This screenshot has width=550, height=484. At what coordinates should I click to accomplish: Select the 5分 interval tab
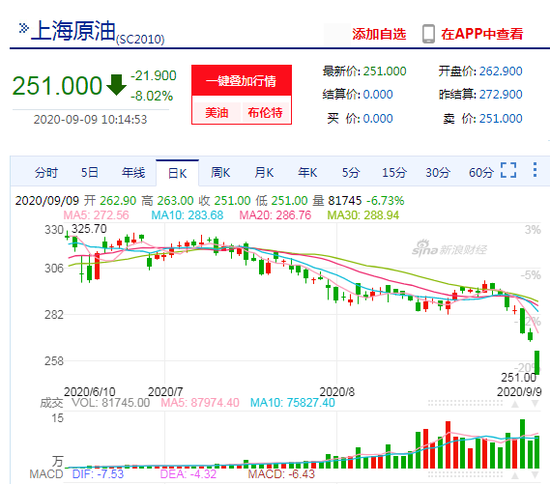351,173
